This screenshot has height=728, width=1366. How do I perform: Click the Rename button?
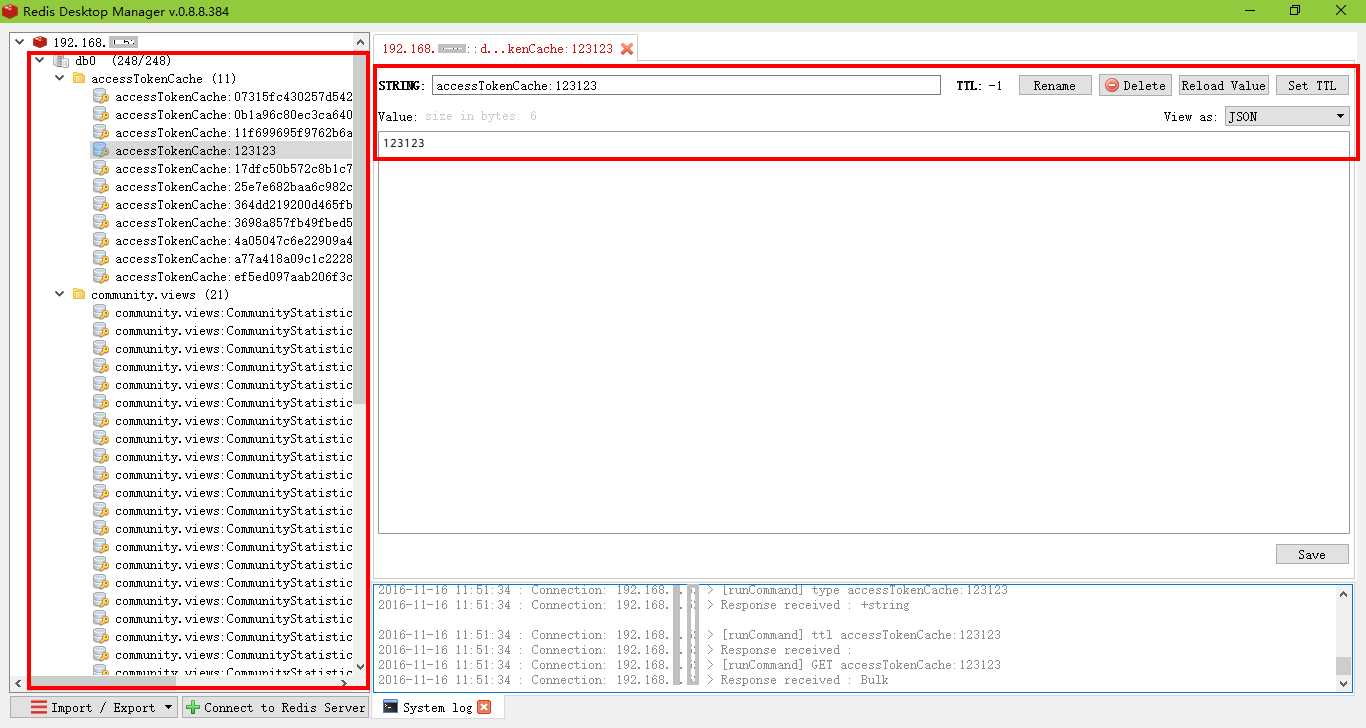(x=1054, y=86)
